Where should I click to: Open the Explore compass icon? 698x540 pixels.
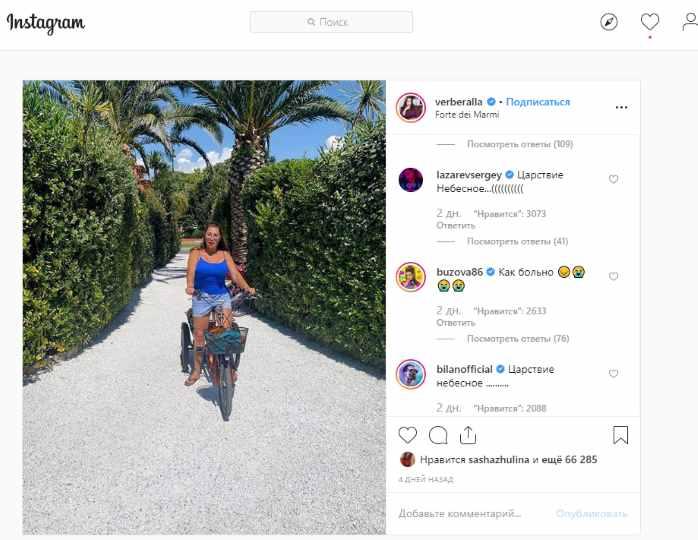[x=609, y=22]
